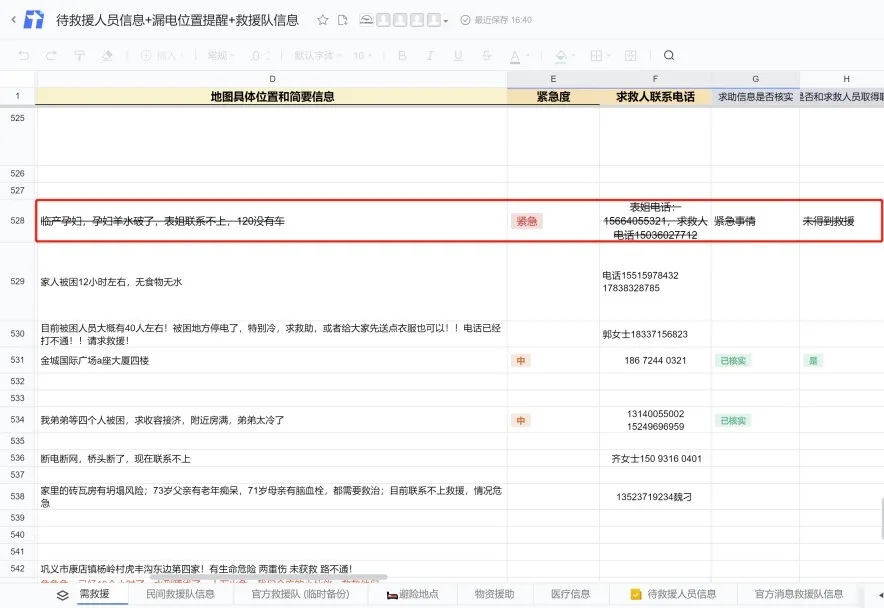
Task: Select column G header
Action: [755, 79]
